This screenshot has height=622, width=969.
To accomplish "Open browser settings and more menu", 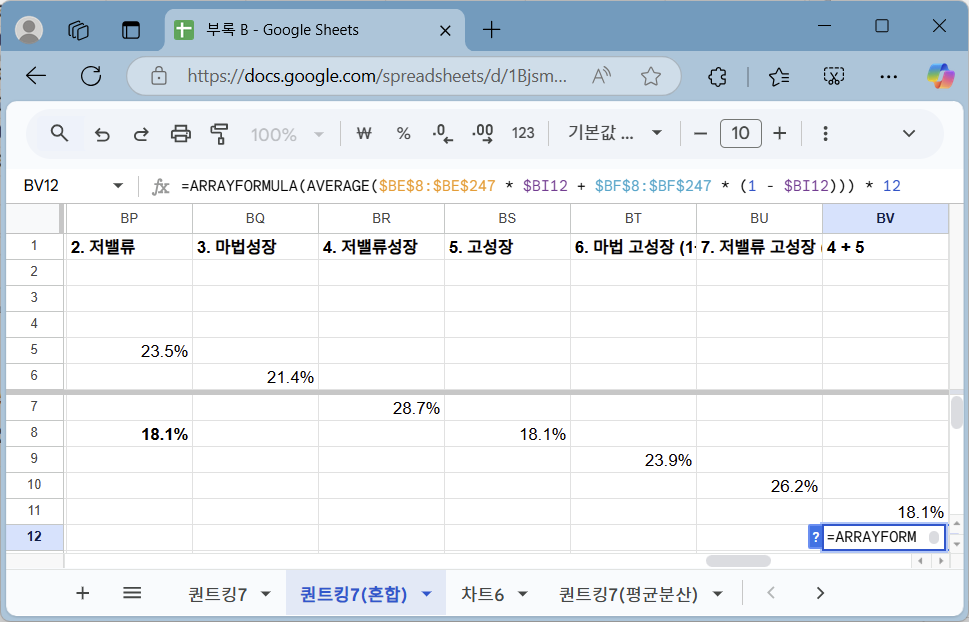I will (x=888, y=77).
